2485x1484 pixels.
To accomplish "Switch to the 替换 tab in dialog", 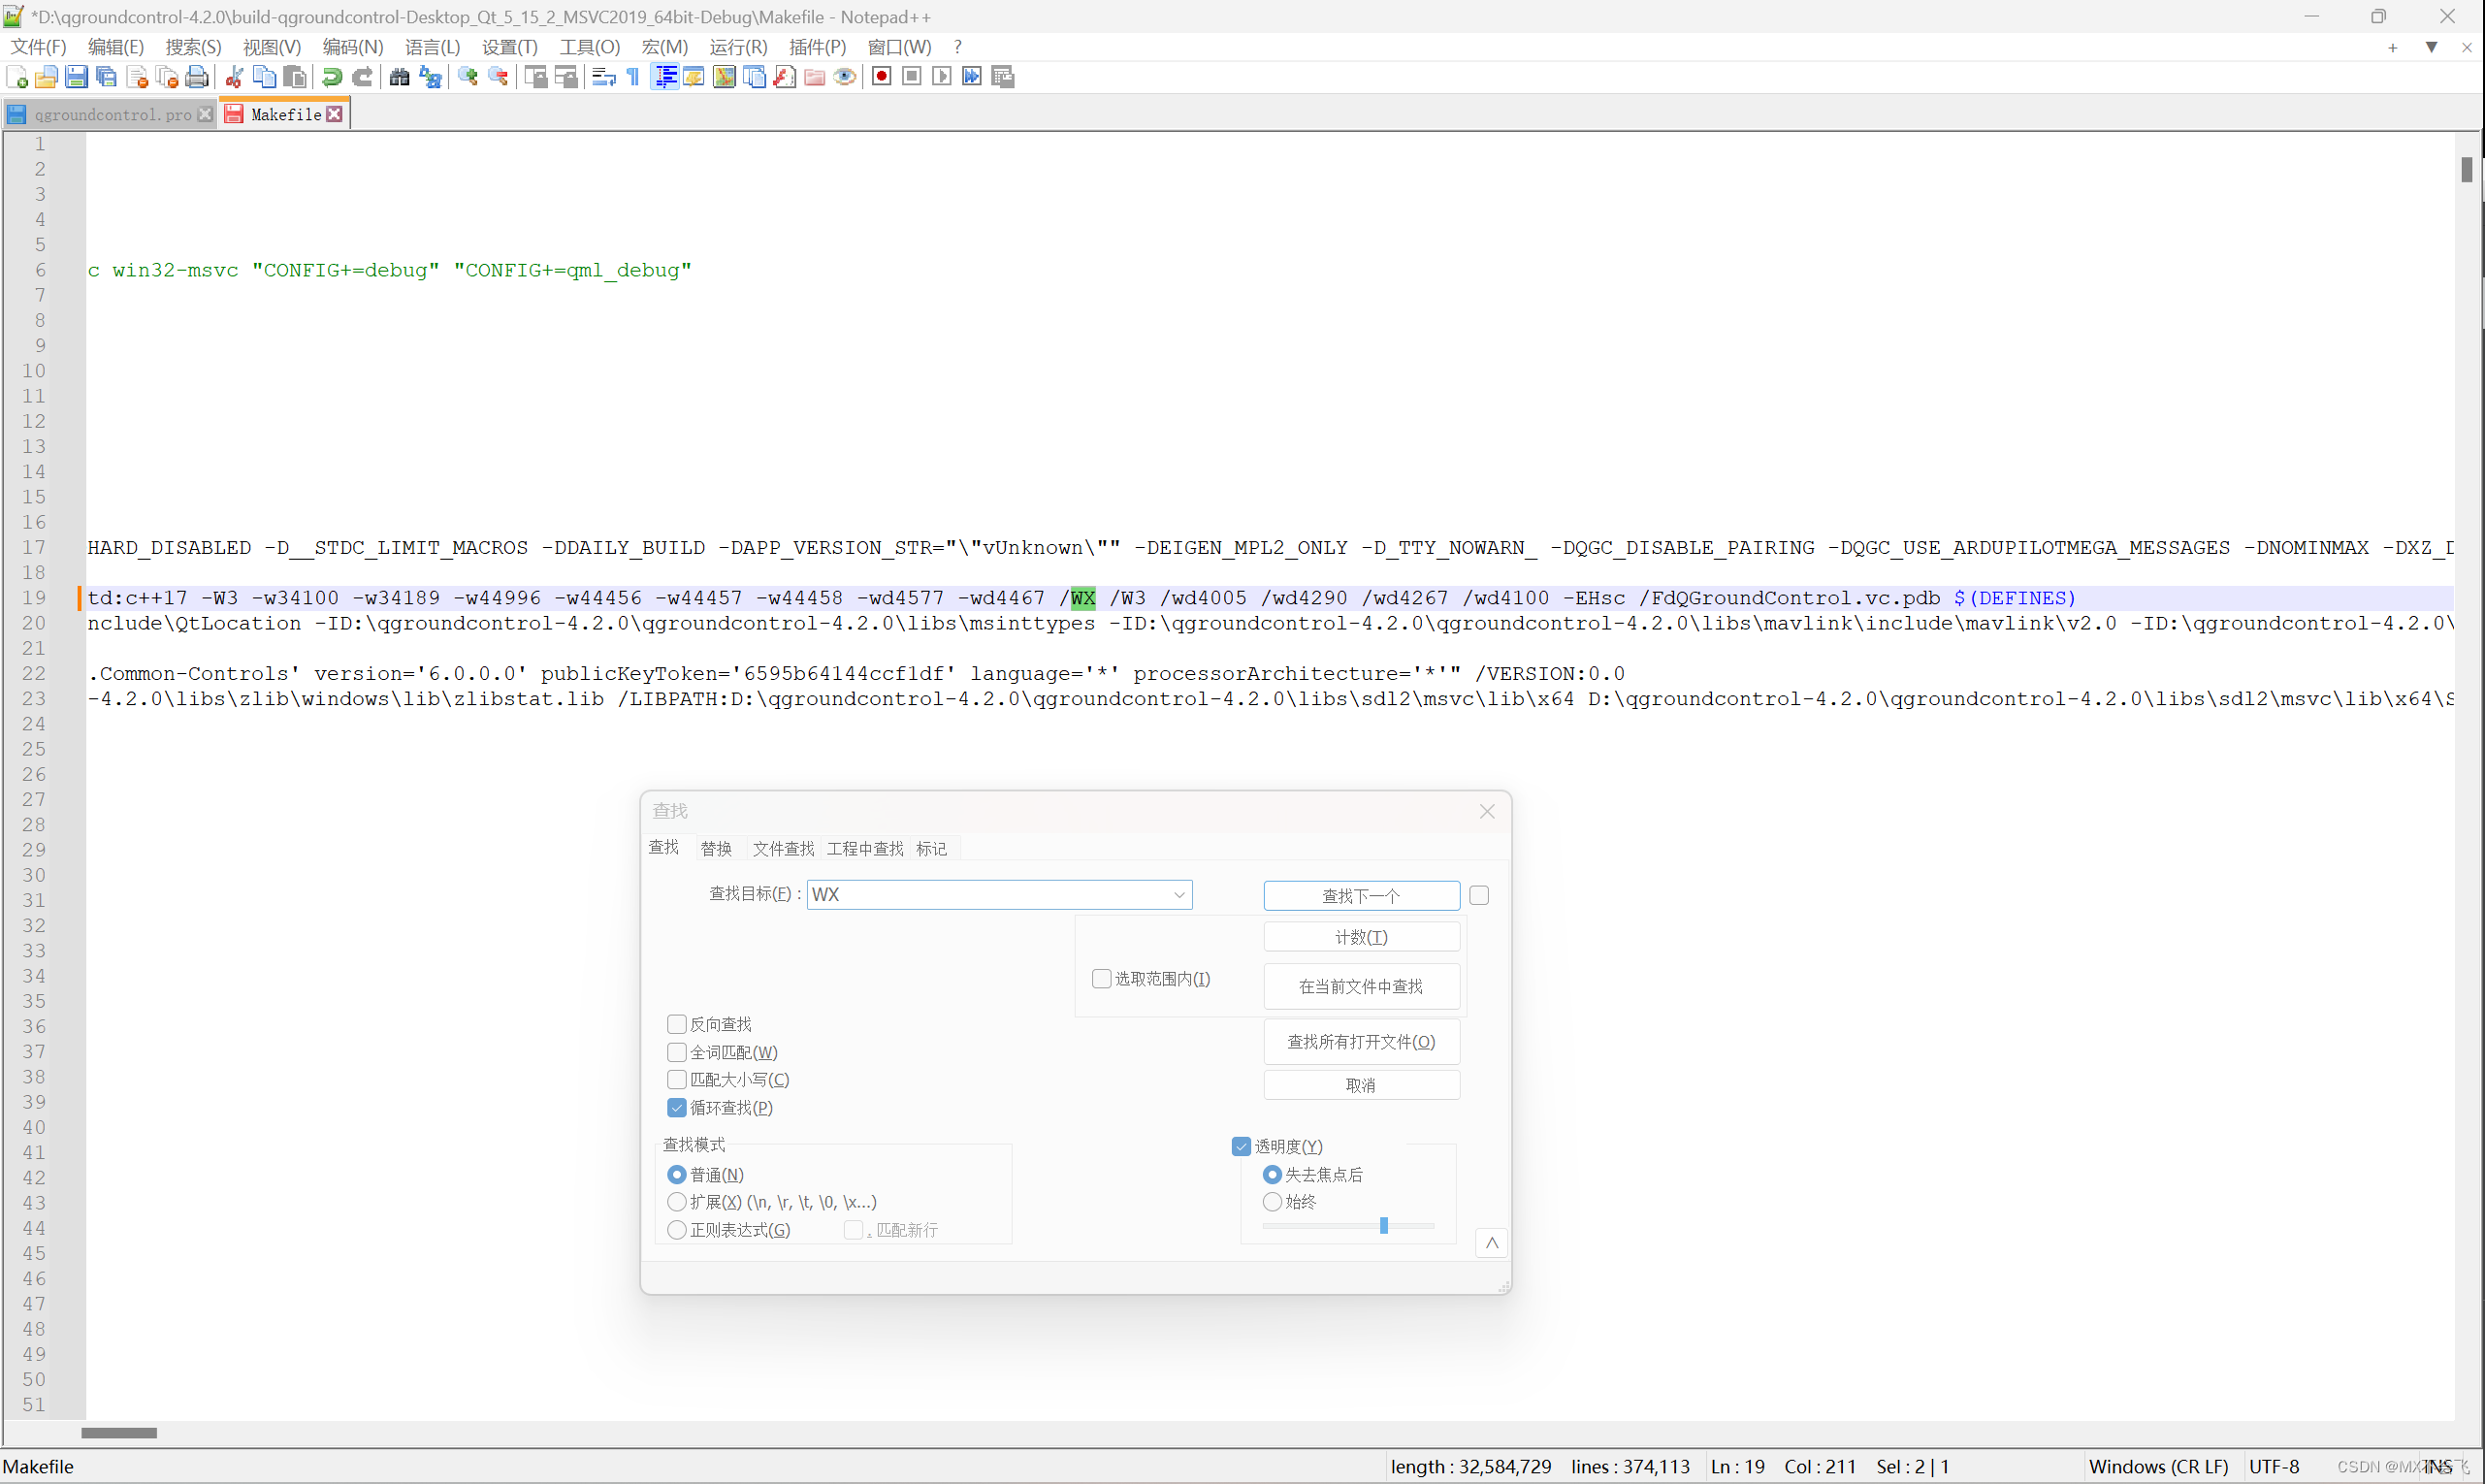I will click(x=716, y=849).
